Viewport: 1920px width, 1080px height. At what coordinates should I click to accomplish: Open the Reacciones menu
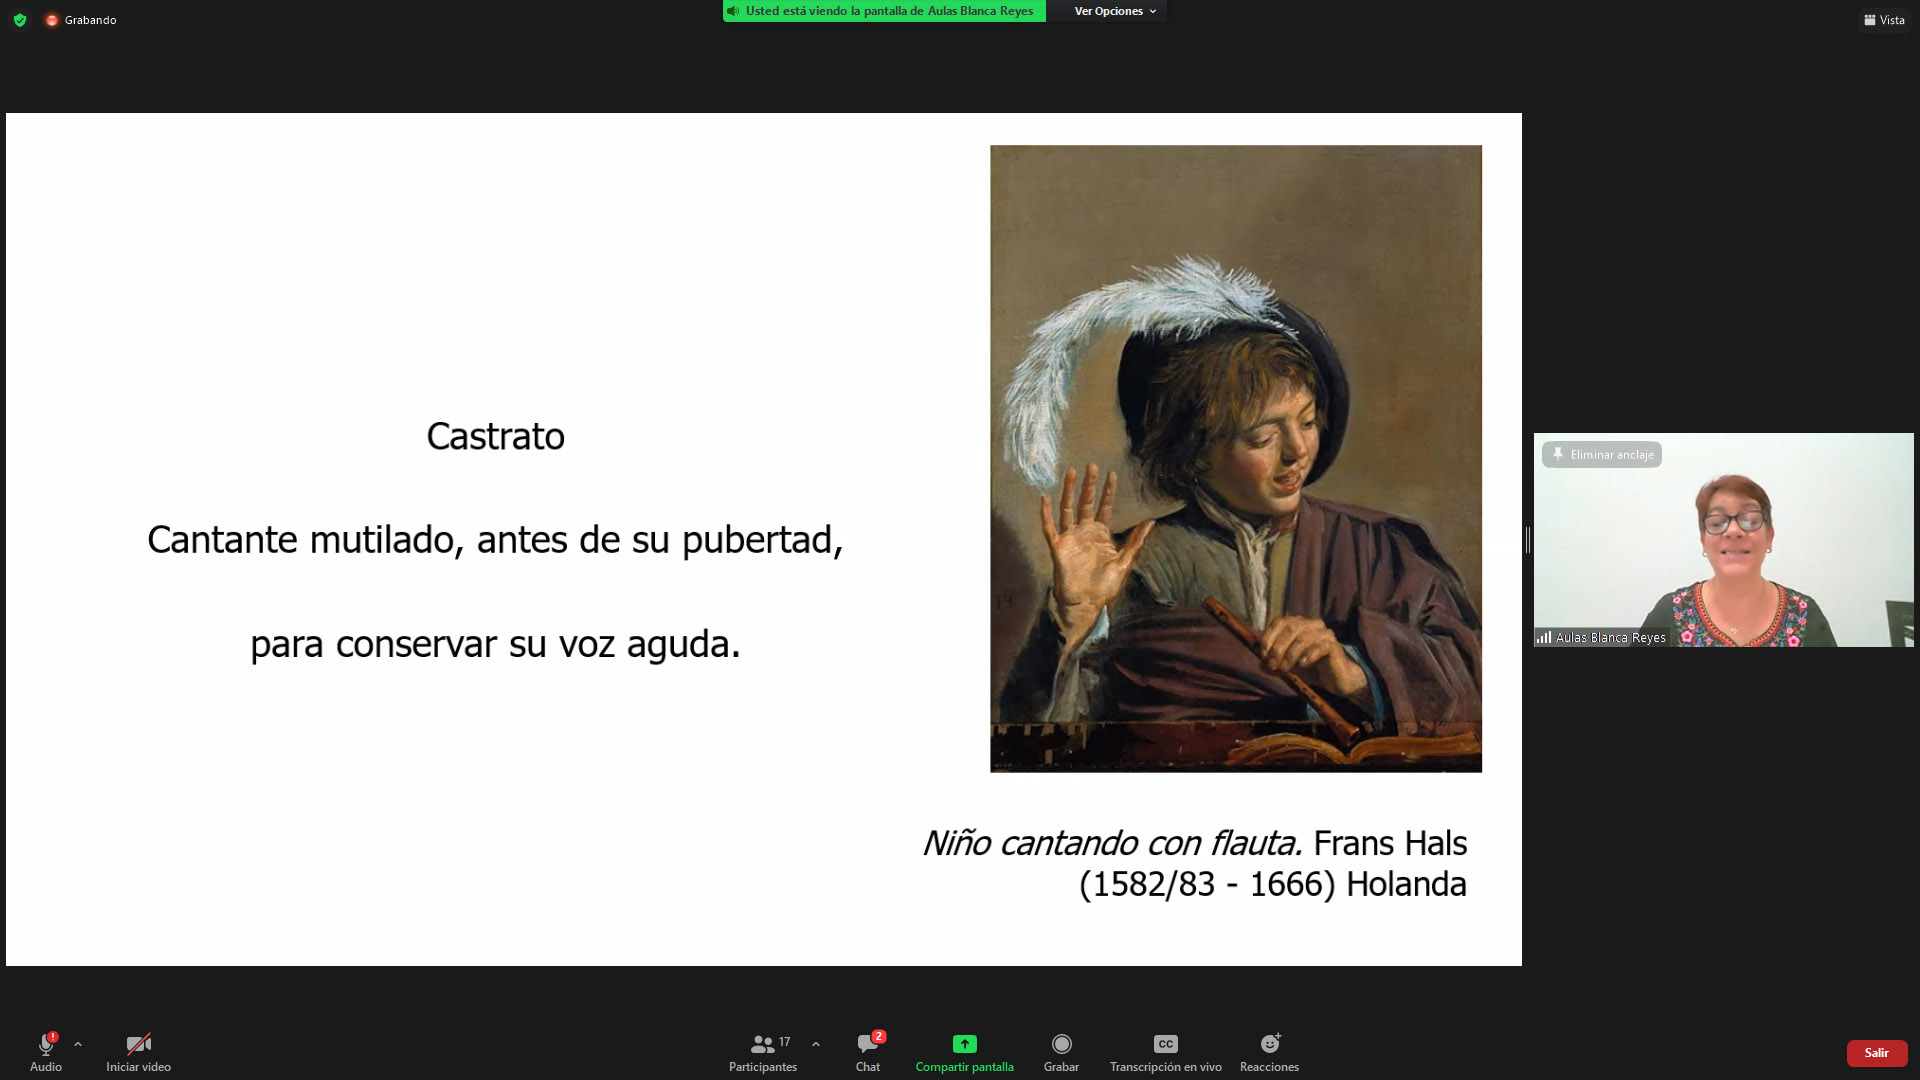click(x=1269, y=1051)
